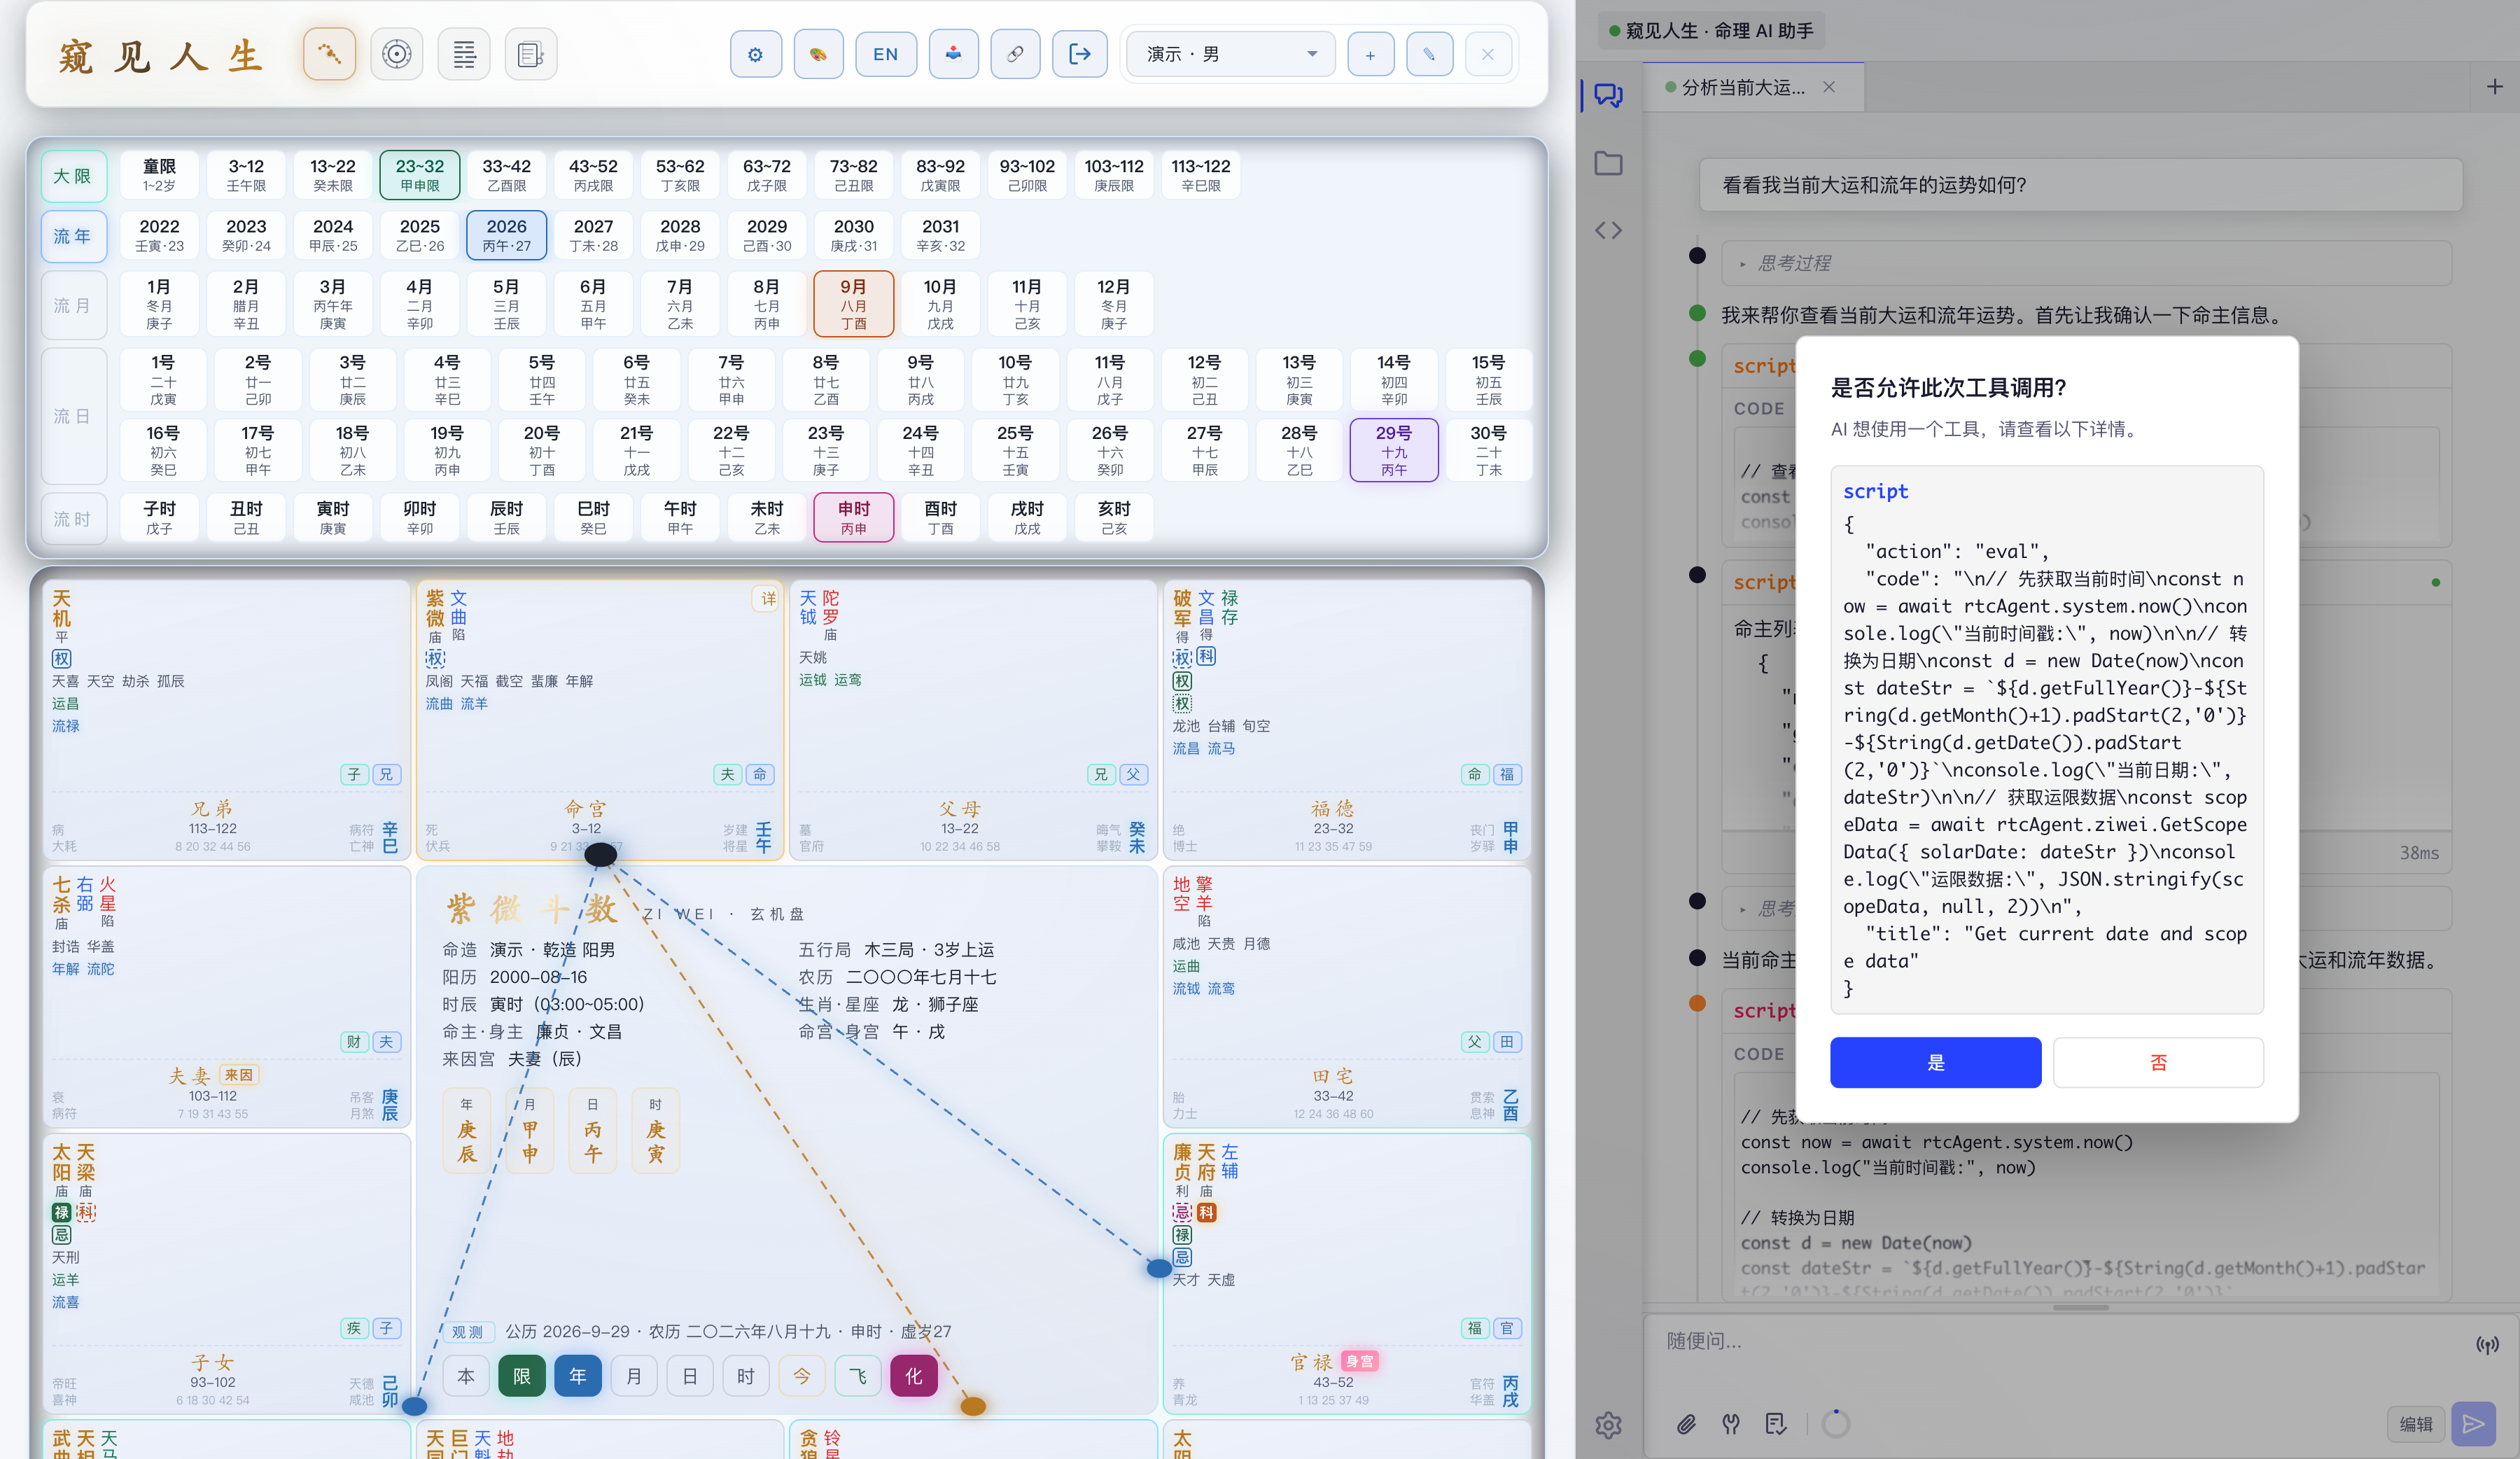Viewport: 2520px width, 1459px height.
Task: Toggle the 飞 flying stars option
Action: pyautogui.click(x=858, y=1376)
